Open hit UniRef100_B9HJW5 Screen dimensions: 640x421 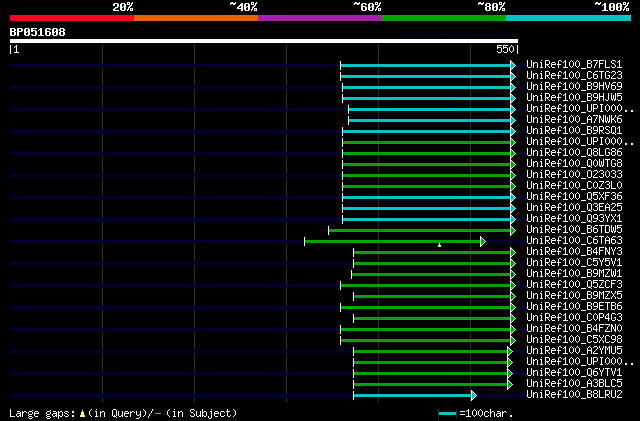tap(574, 98)
